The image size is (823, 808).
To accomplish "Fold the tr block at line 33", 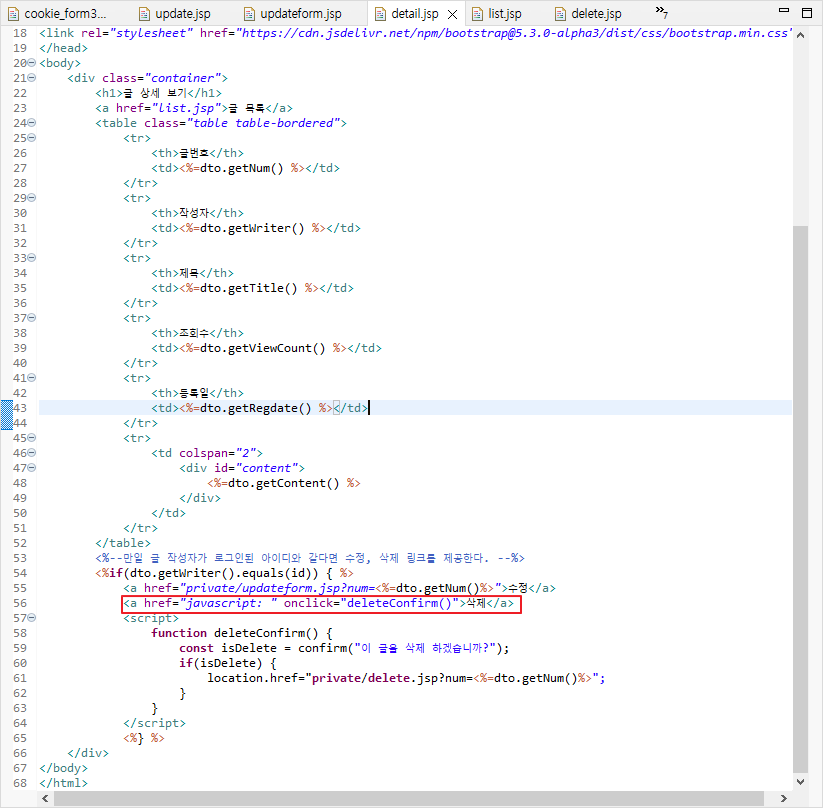I will (x=32, y=258).
